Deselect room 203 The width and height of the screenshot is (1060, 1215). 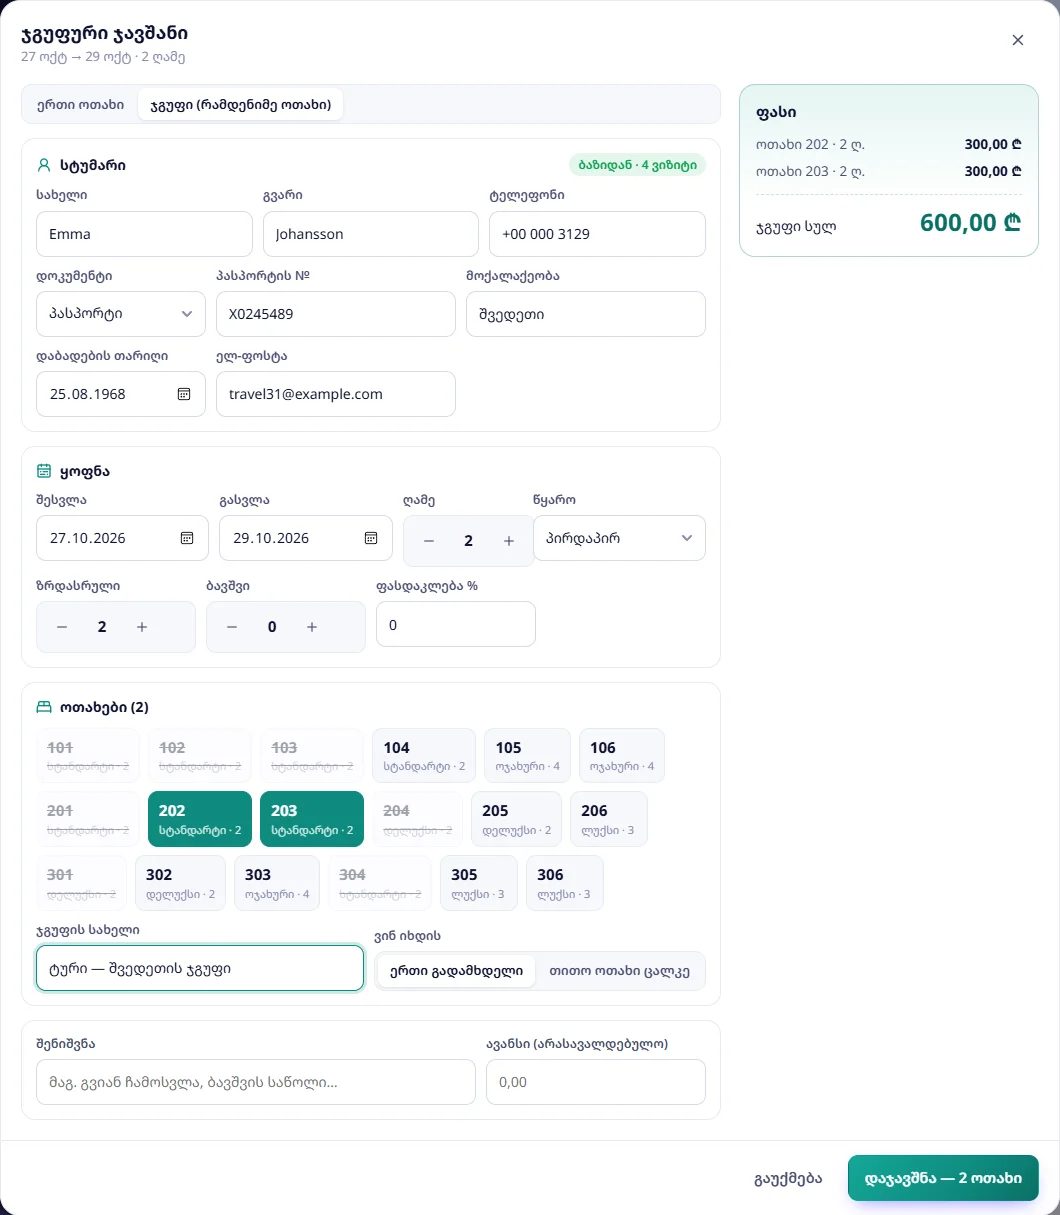point(310,819)
